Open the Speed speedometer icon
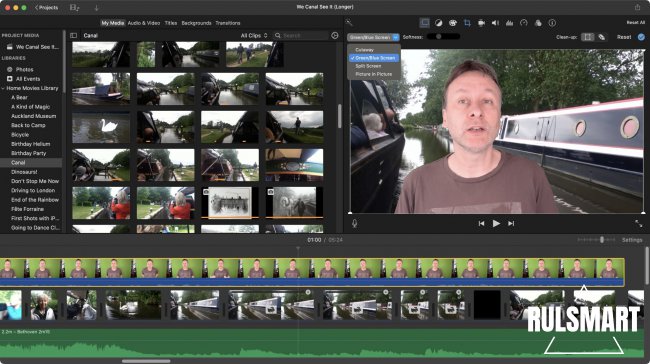Image resolution: width=650 pixels, height=364 pixels. click(524, 23)
